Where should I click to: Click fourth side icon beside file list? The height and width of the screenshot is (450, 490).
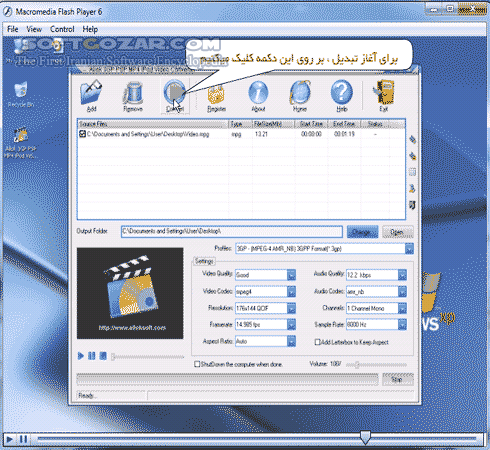pos(413,189)
